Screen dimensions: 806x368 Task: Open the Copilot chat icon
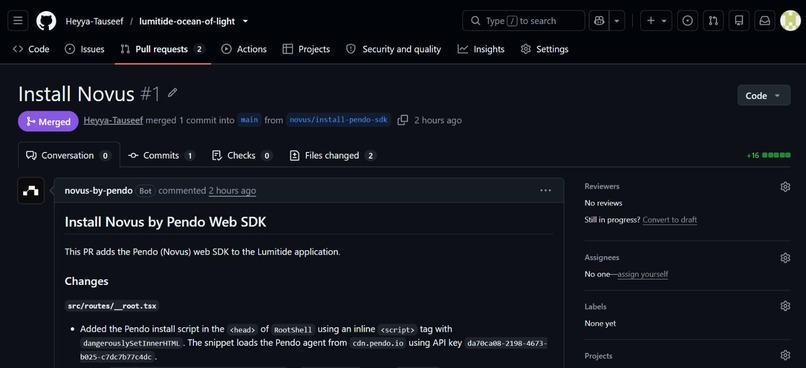pos(599,21)
